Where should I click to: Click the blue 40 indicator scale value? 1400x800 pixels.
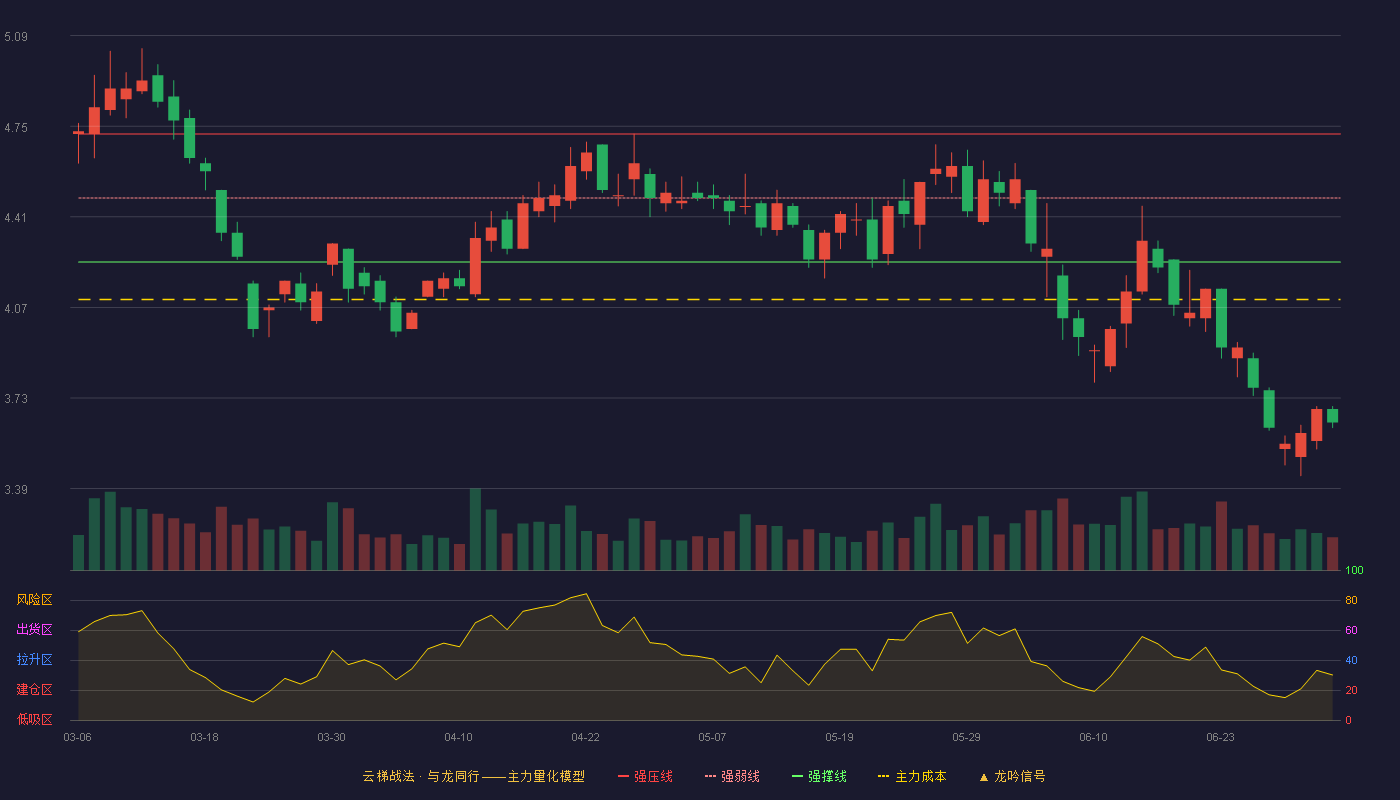(1351, 660)
